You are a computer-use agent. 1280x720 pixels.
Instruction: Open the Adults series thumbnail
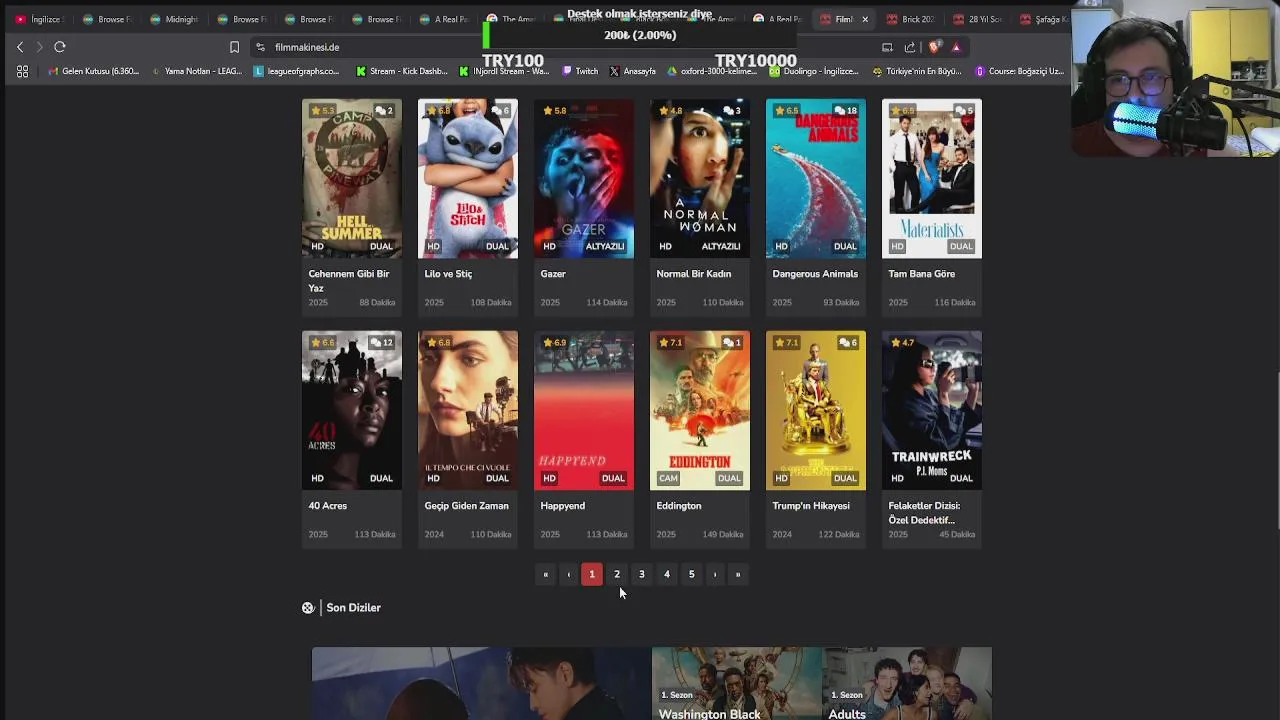coord(907,684)
